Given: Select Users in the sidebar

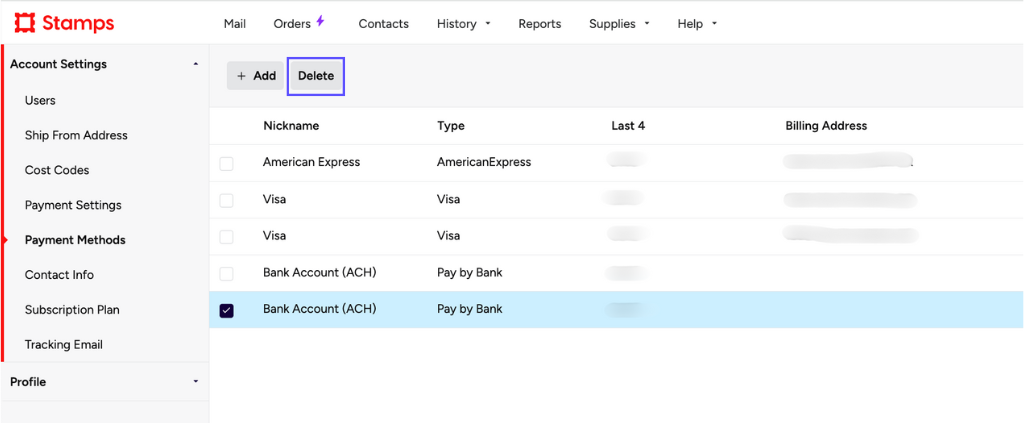Looking at the screenshot, I should [x=40, y=101].
